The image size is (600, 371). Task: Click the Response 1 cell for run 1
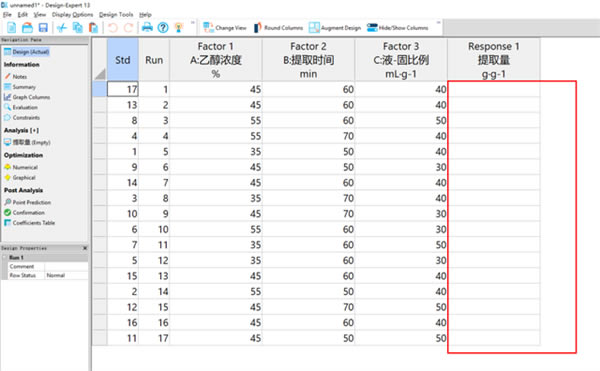tap(494, 89)
